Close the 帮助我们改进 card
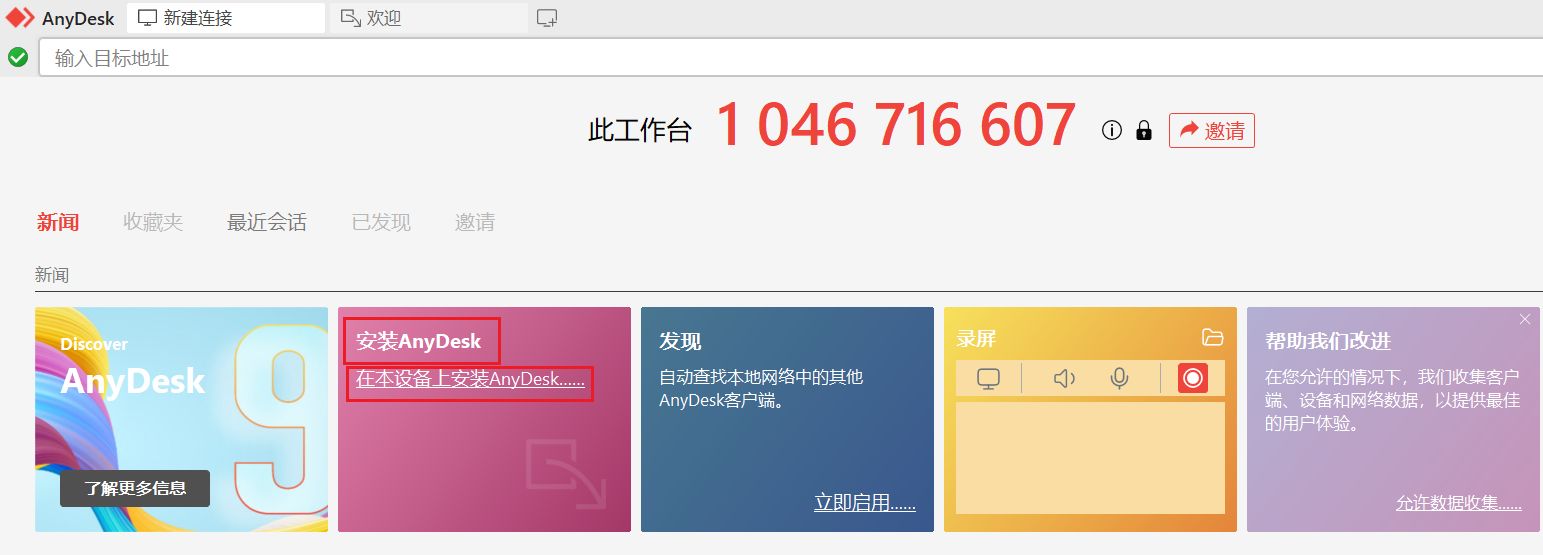Screen dimensions: 1543x555 (x=1525, y=319)
